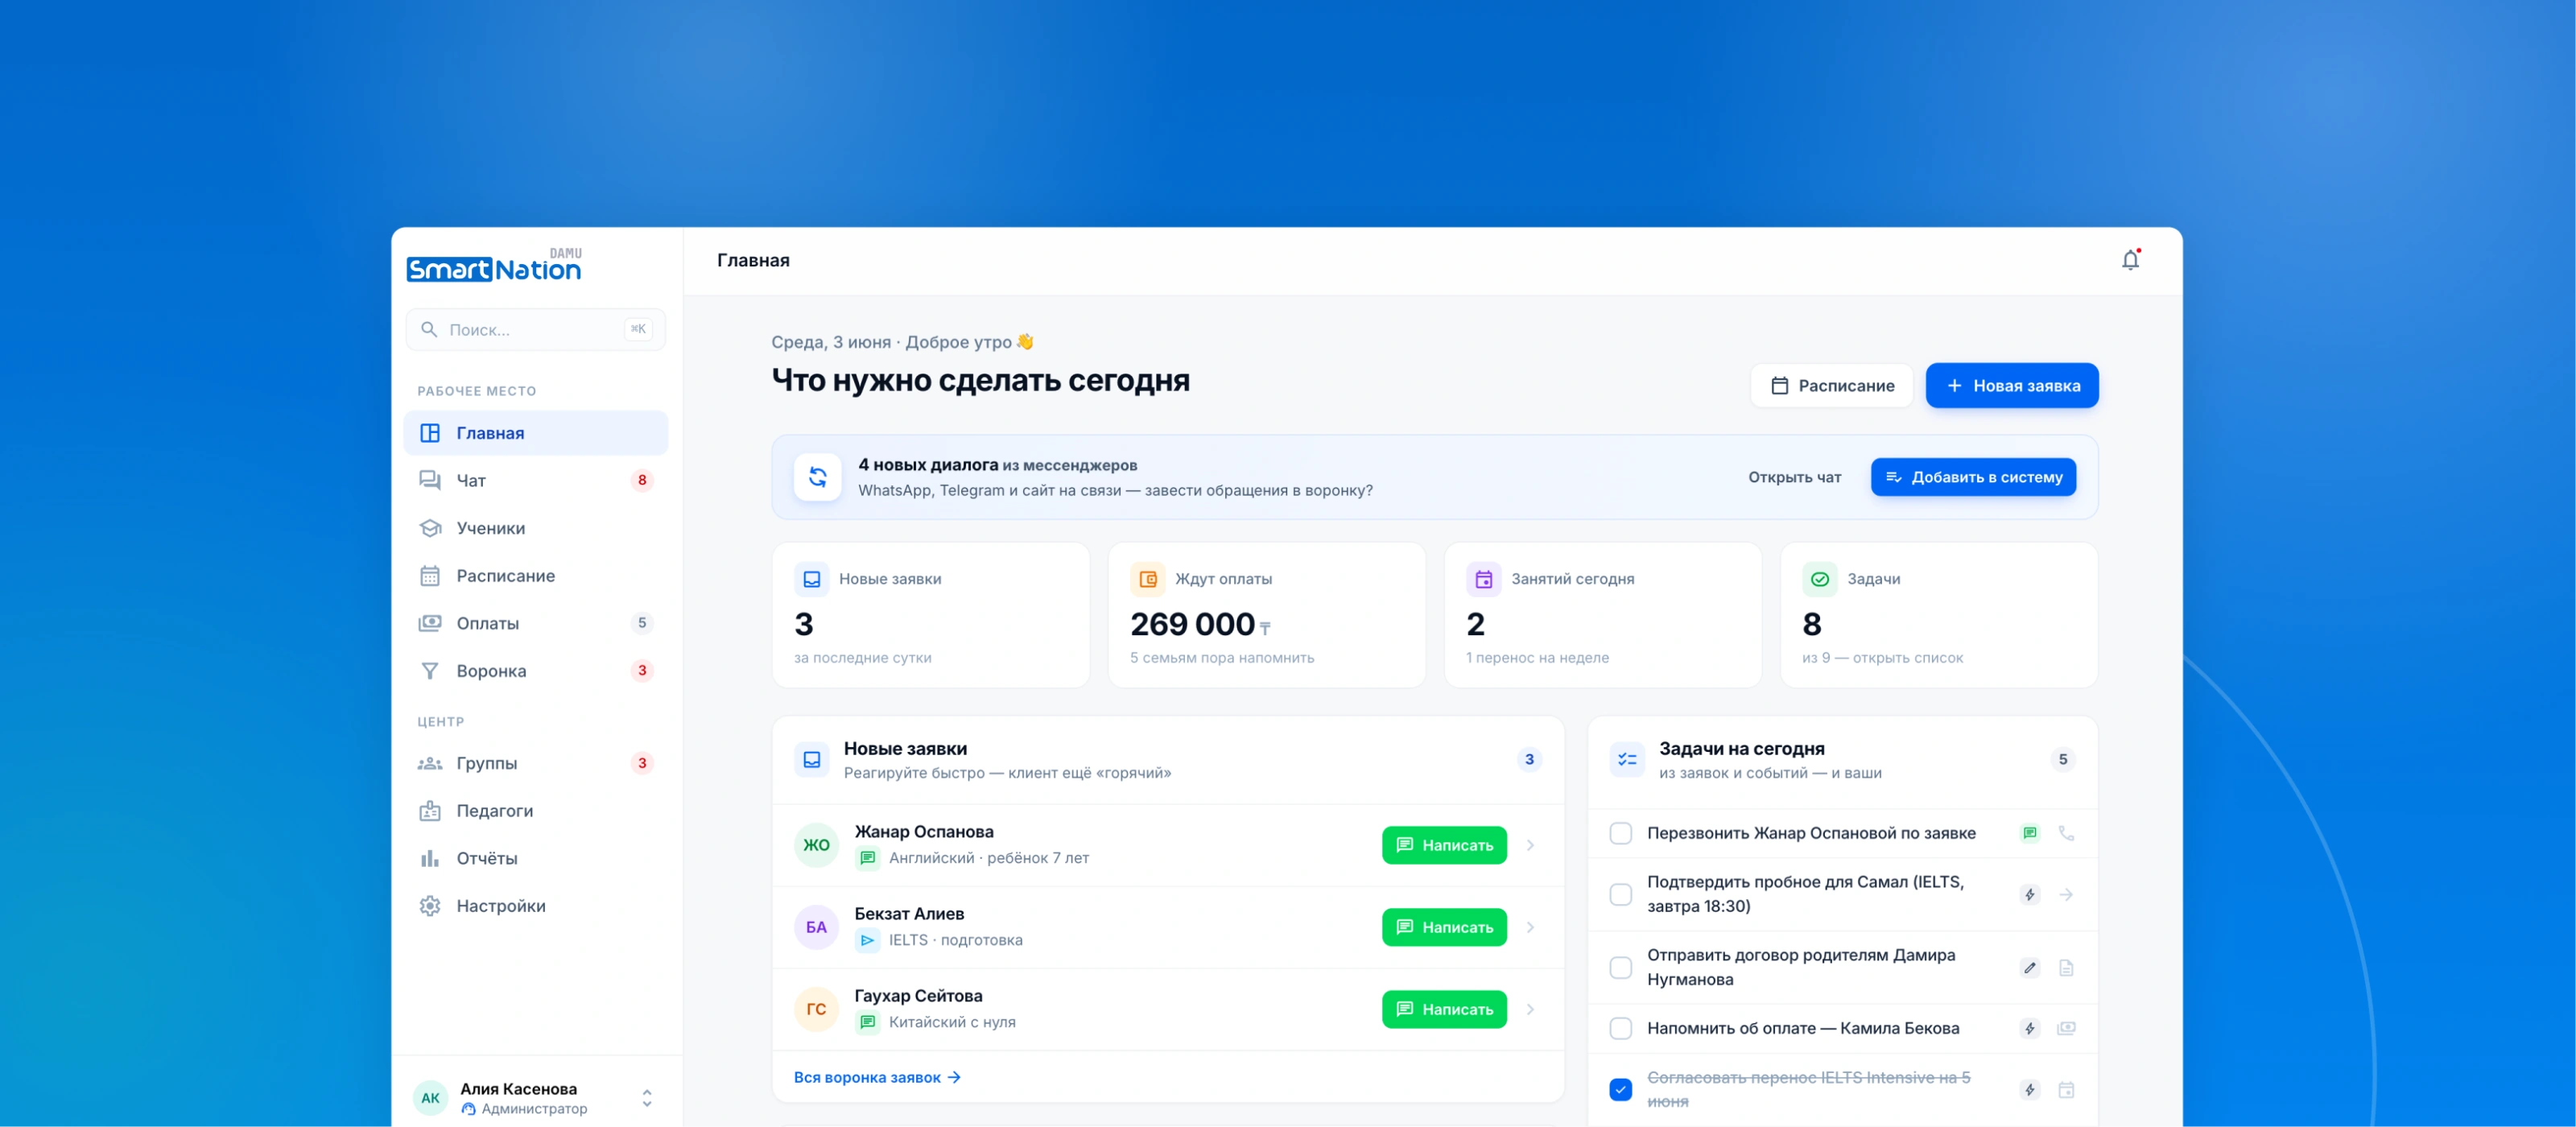The image size is (2576, 1127).
Task: Open notifications bell icon
Action: [x=2130, y=260]
